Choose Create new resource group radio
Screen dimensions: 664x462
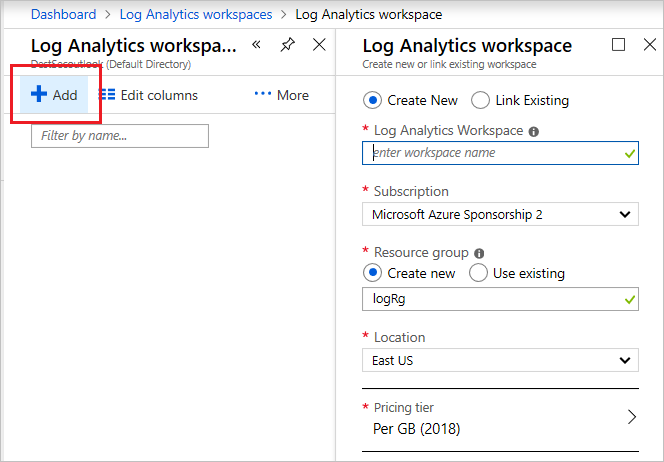click(372, 273)
